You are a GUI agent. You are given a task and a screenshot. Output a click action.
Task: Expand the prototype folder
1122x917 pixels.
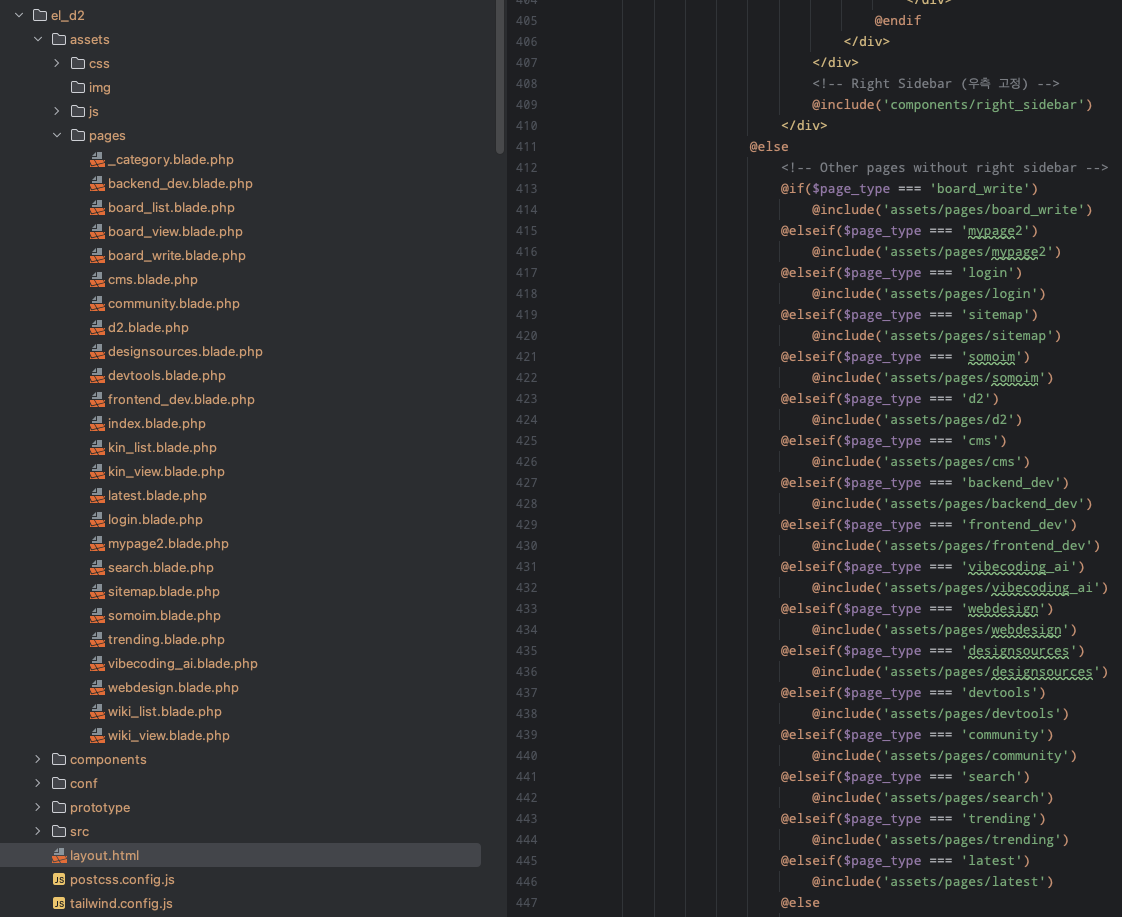[x=38, y=808]
